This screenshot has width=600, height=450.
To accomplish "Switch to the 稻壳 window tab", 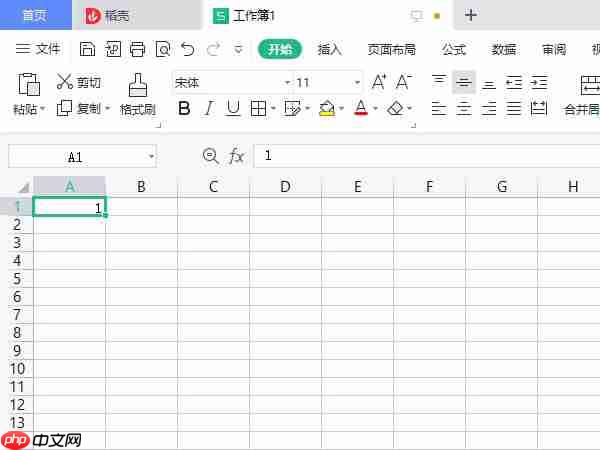I will [x=137, y=15].
